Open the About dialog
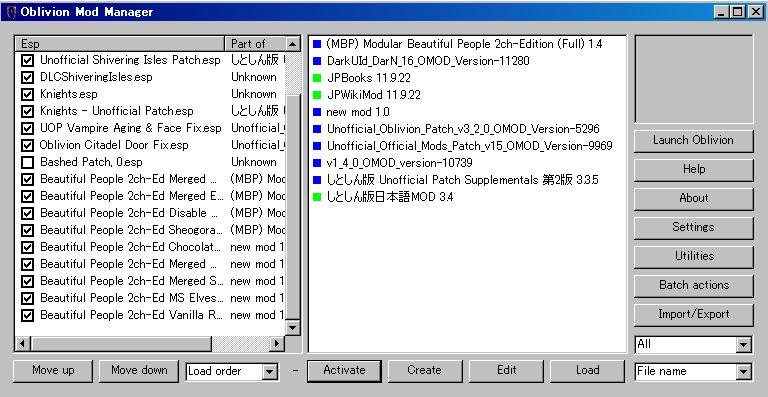768x397 pixels. [x=694, y=199]
